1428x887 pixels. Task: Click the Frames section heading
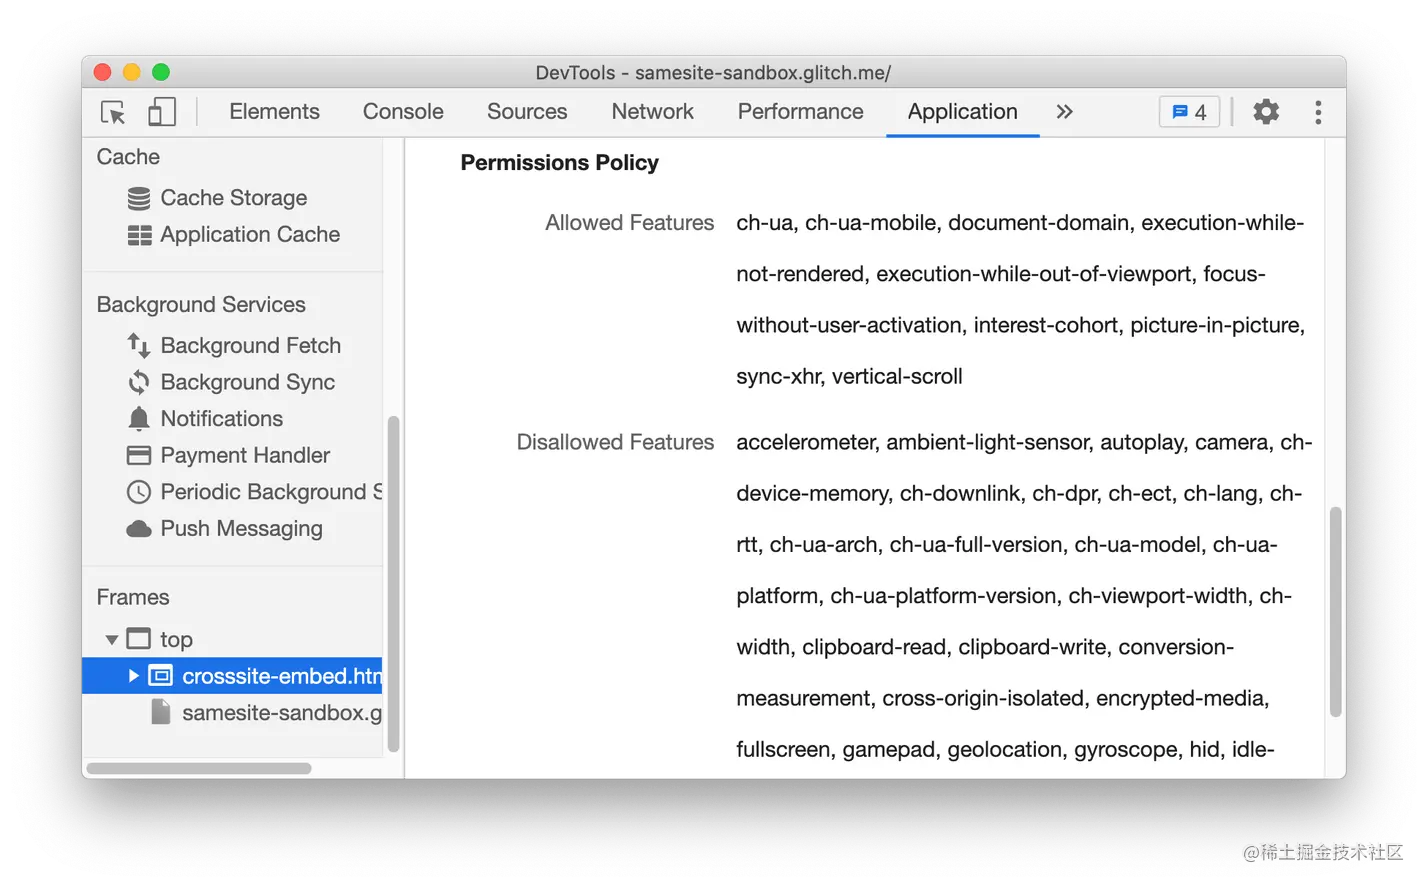133,598
